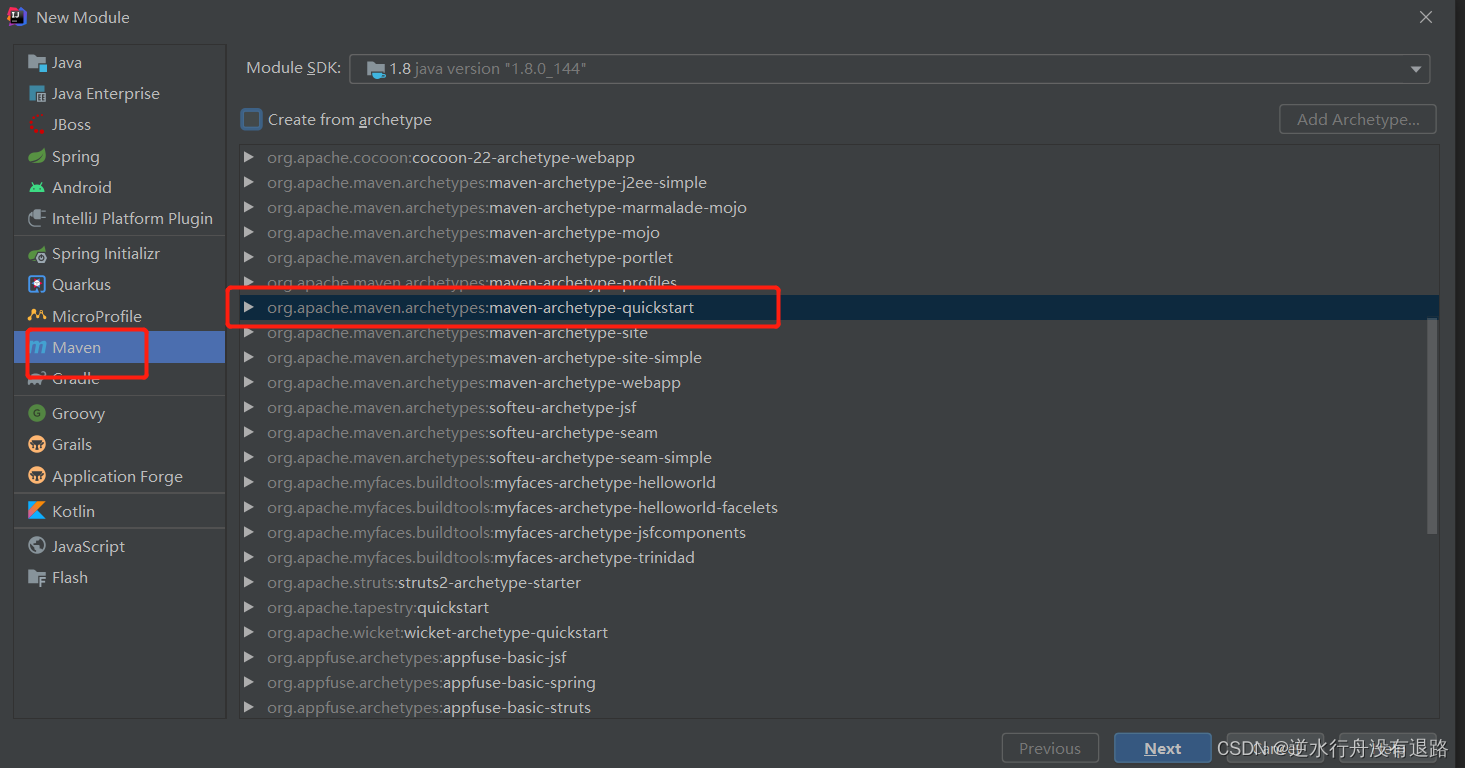The height and width of the screenshot is (768, 1465).
Task: Select softeu-archetype-seam-simple row
Action: coord(840,457)
